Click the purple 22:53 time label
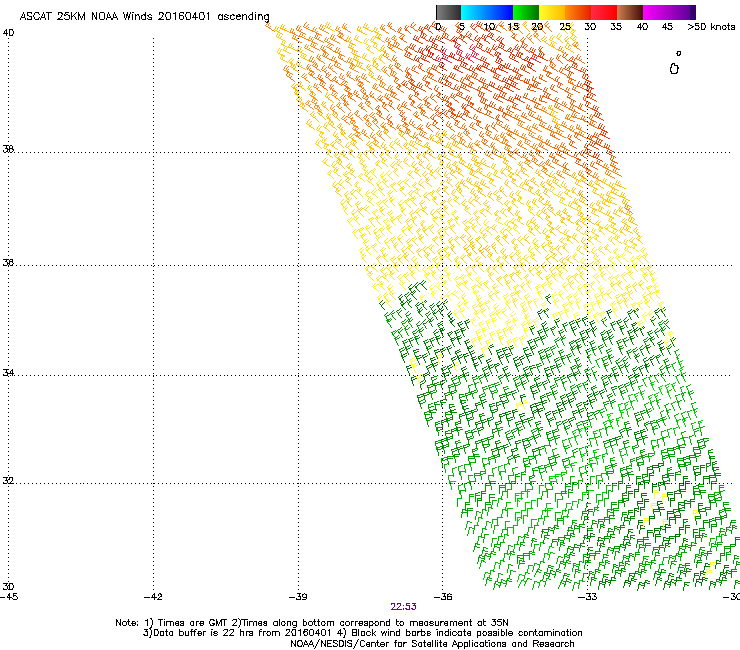The image size is (740, 650). (x=404, y=607)
